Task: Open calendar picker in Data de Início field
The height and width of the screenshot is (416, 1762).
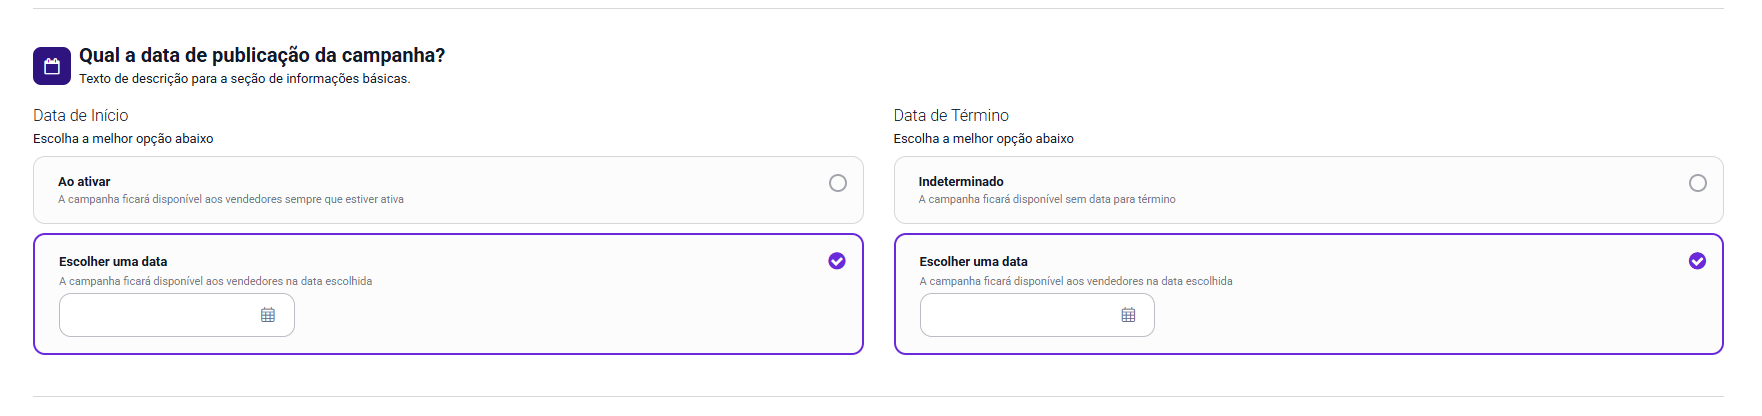Action: [268, 315]
